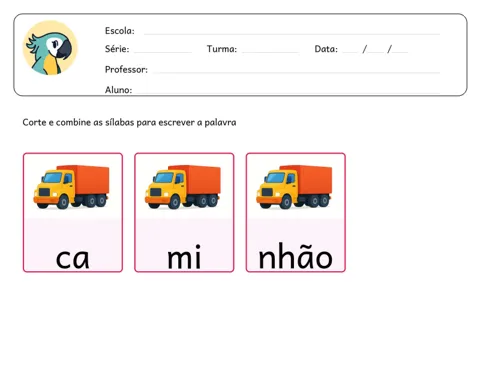480x384 pixels.
Task: Click the Série blank line
Action: coord(163,52)
